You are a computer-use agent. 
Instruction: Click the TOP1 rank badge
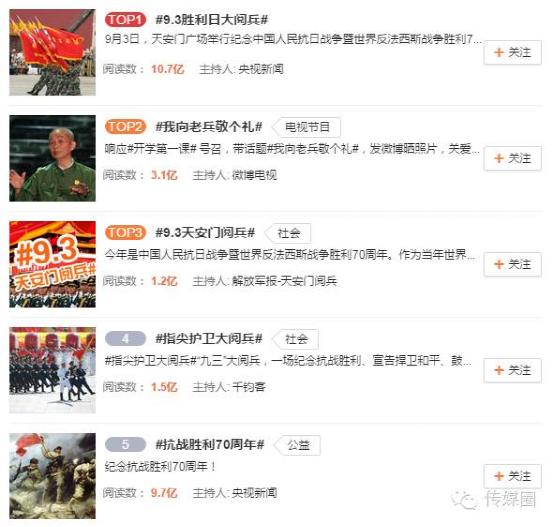click(x=125, y=20)
